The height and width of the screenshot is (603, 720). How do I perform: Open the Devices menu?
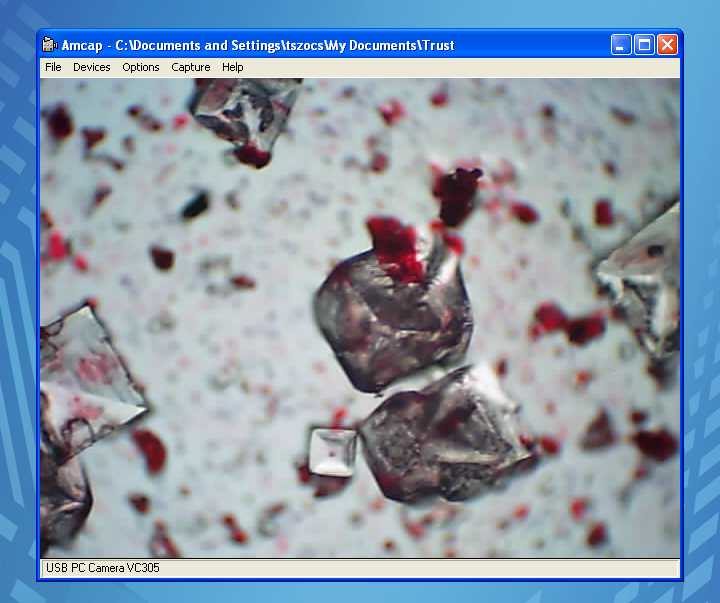click(x=92, y=67)
